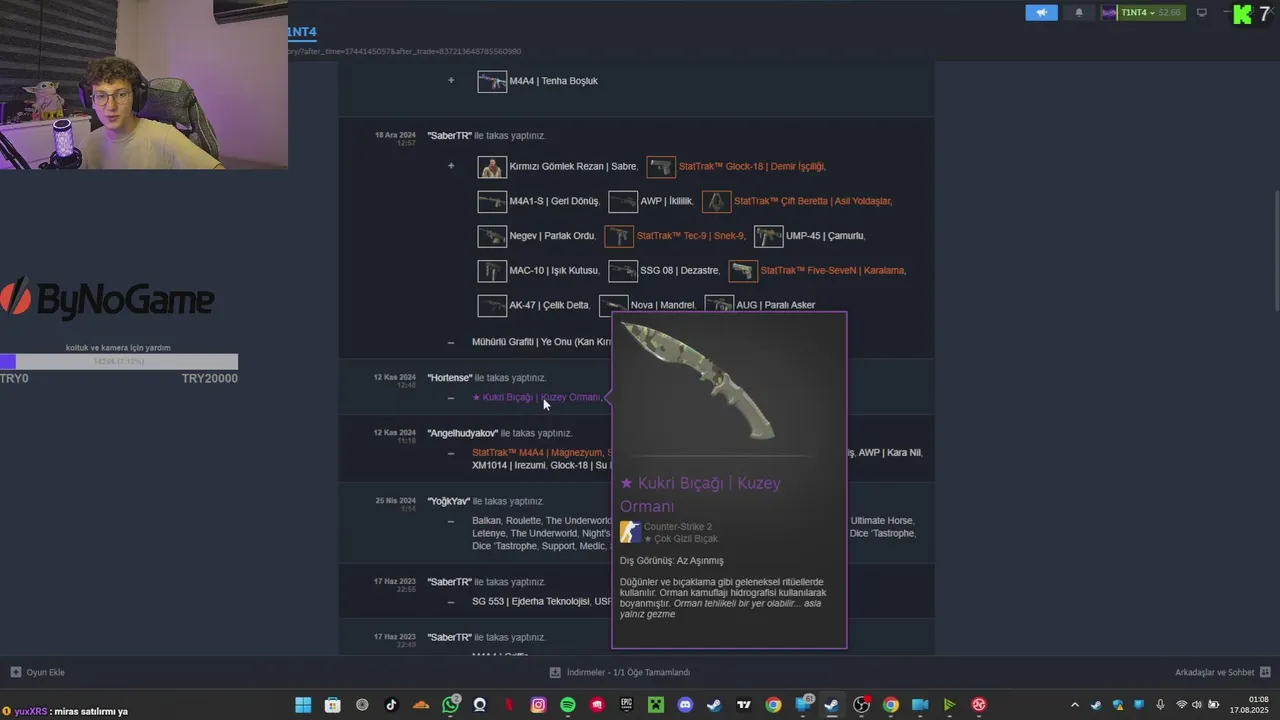Screen dimensions: 1280x720
Task: Click the Negev | Parlak Ordu item icon
Action: (x=492, y=236)
